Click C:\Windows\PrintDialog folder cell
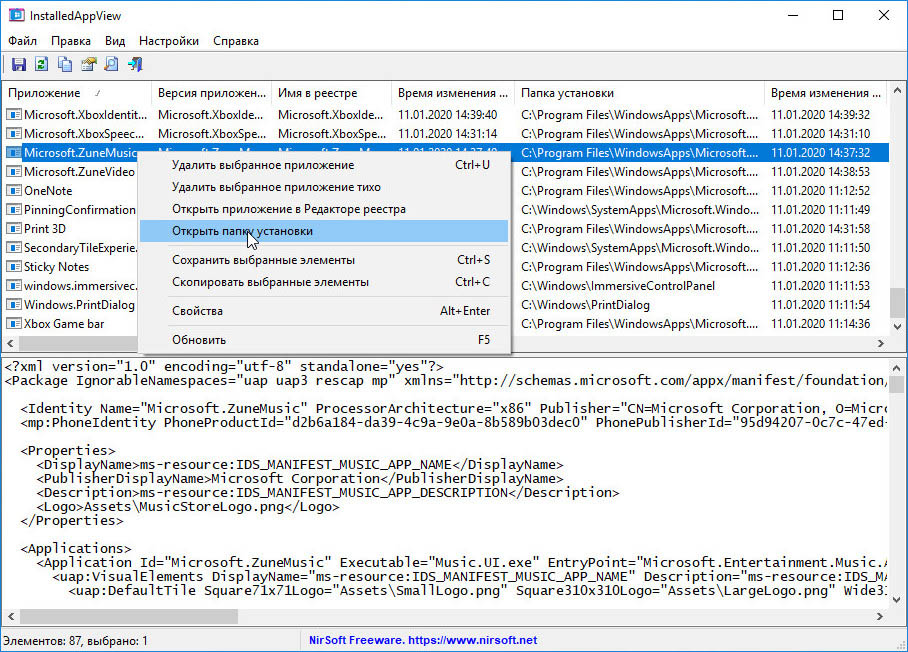The width and height of the screenshot is (908, 652). tap(585, 305)
